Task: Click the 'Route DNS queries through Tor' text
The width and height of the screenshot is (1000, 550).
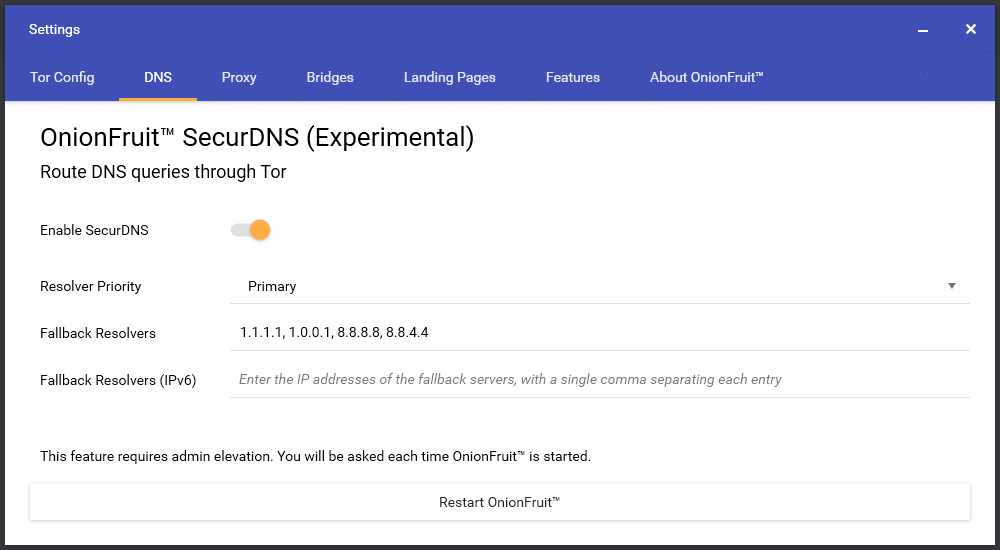Action: (x=163, y=172)
